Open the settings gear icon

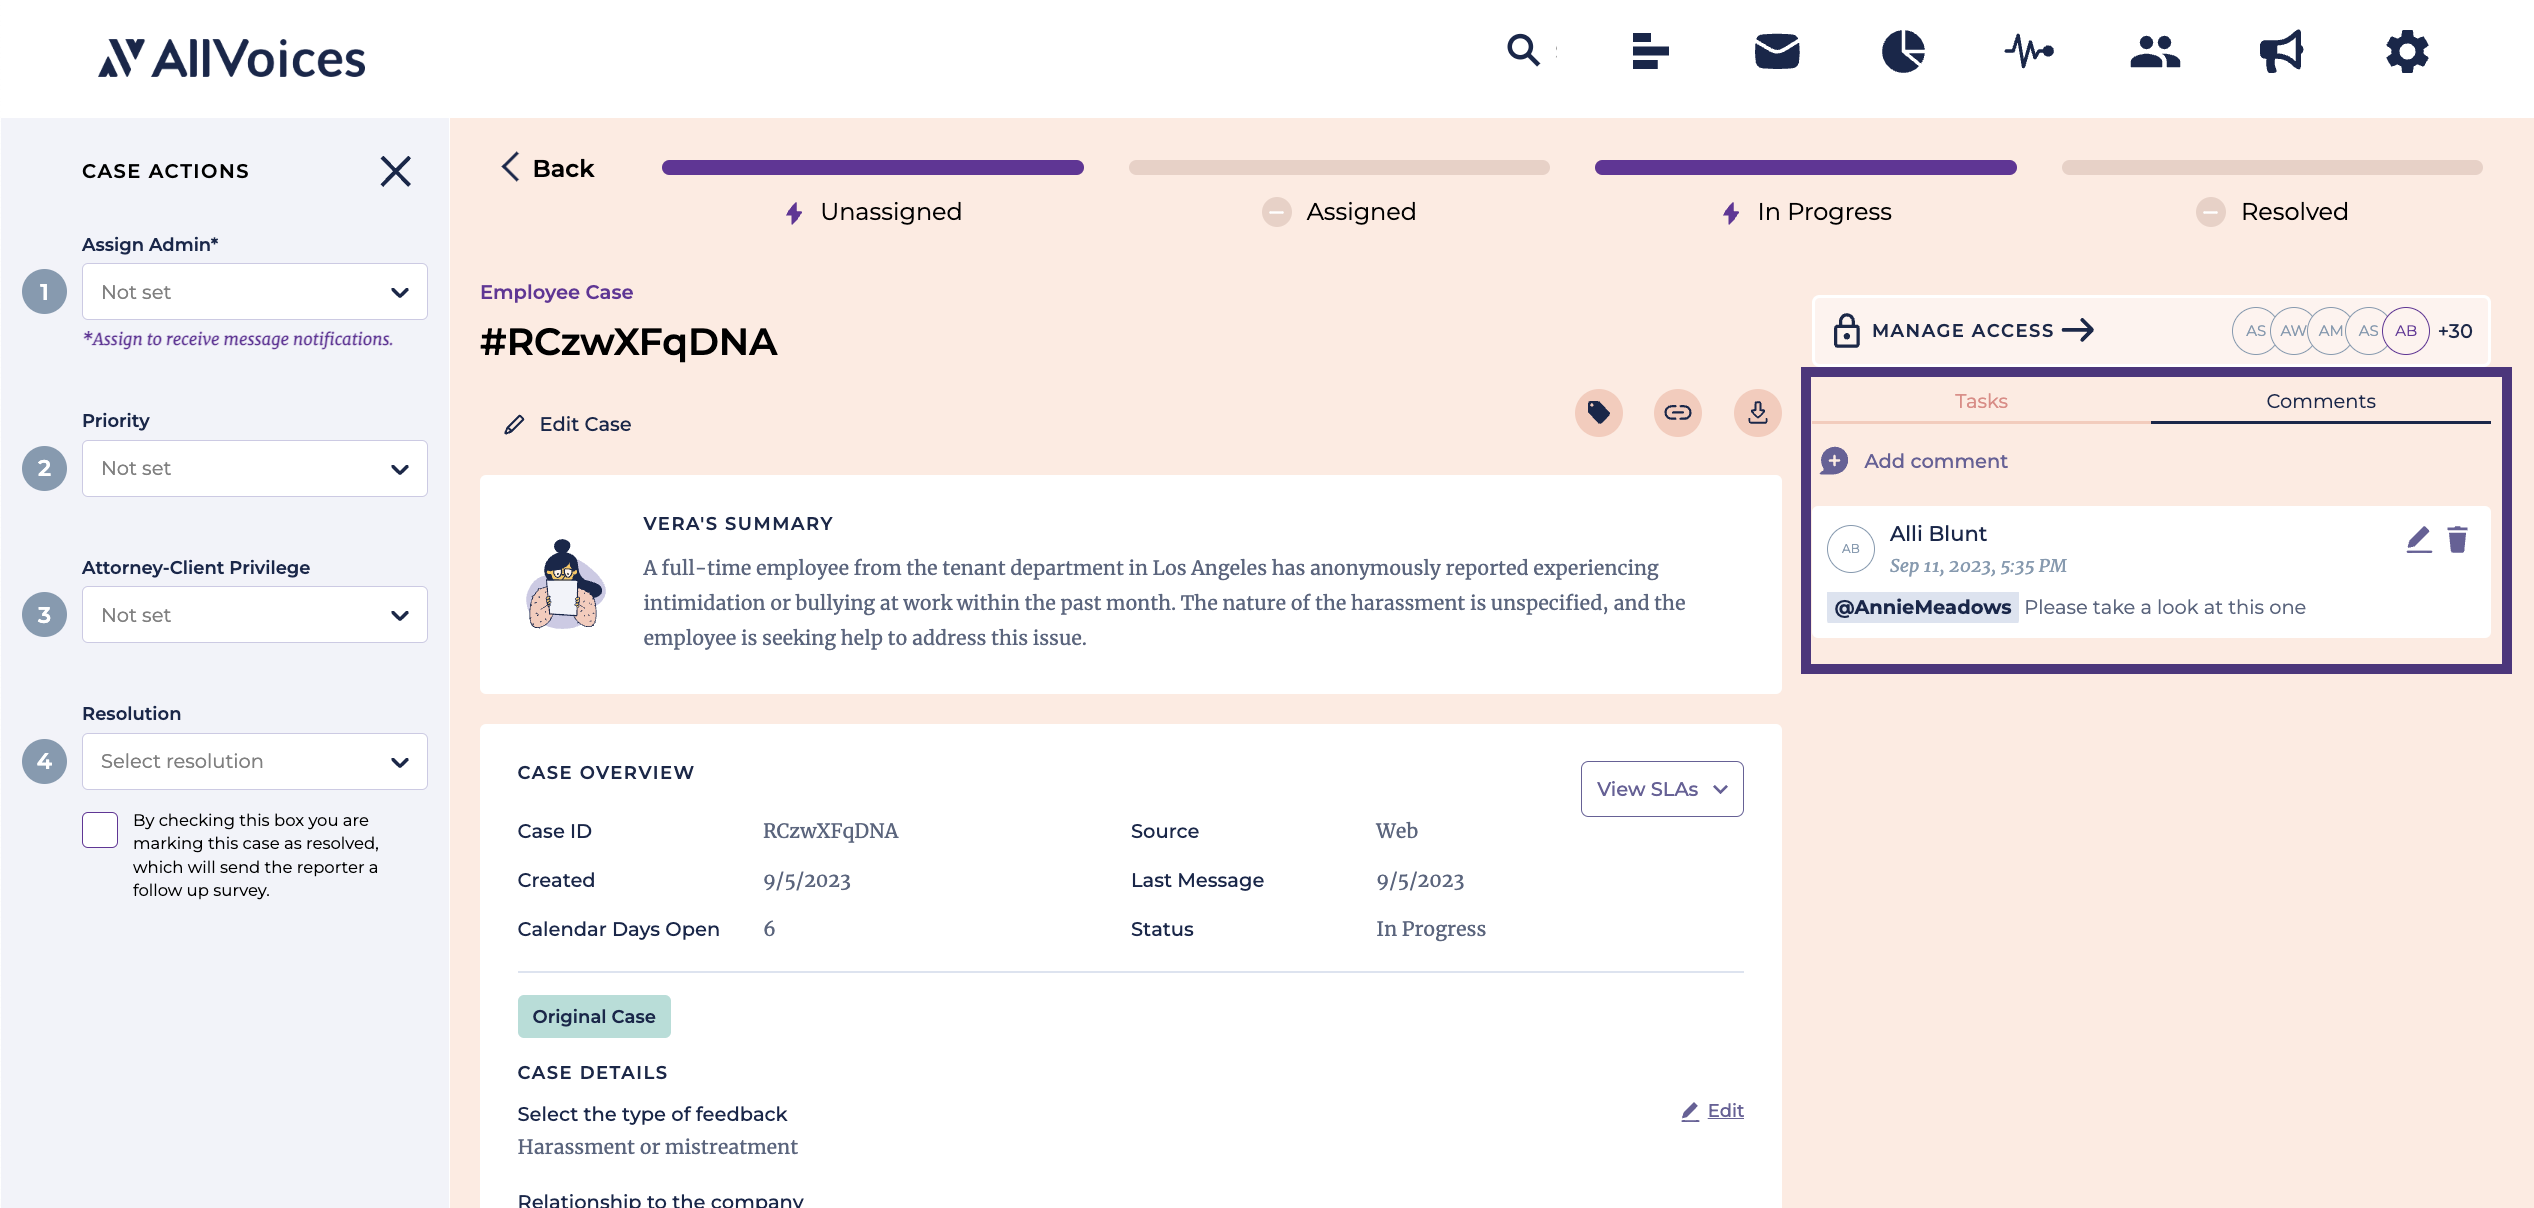click(x=2407, y=50)
